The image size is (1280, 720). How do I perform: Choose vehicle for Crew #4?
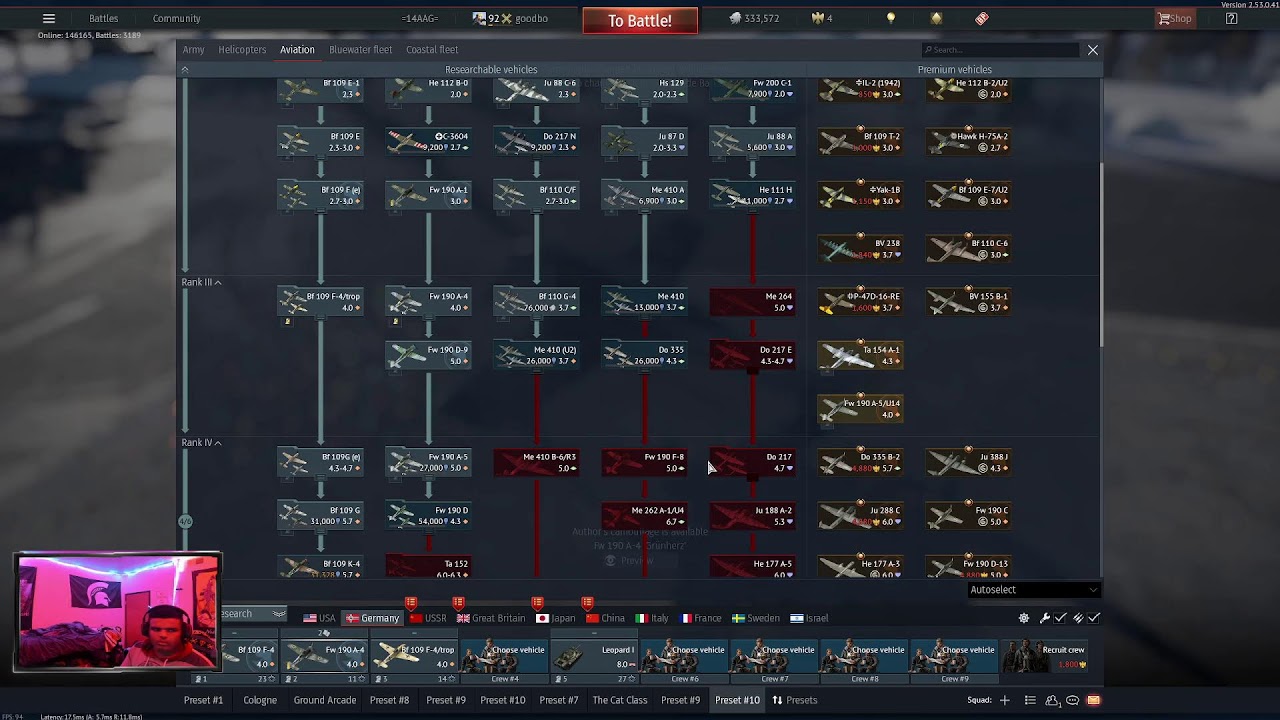click(x=505, y=657)
